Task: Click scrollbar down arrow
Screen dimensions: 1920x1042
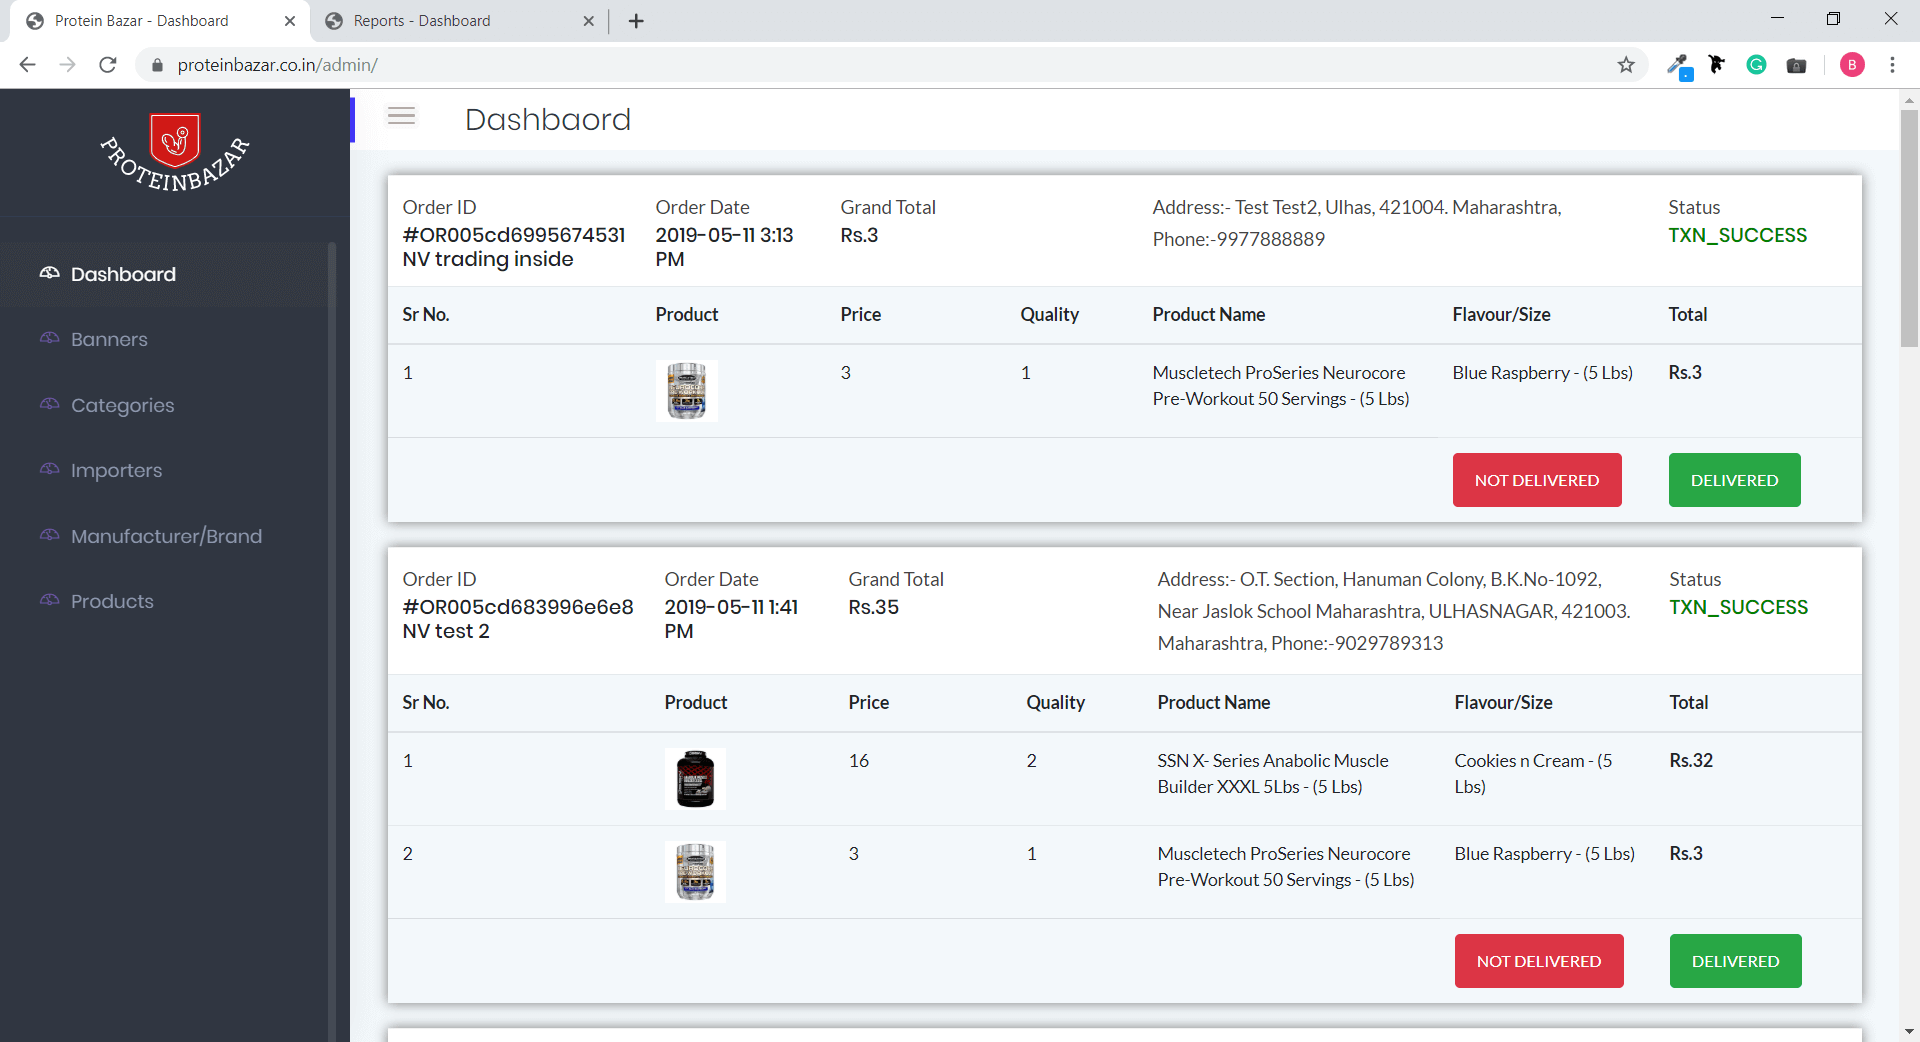Action: point(1909,1031)
